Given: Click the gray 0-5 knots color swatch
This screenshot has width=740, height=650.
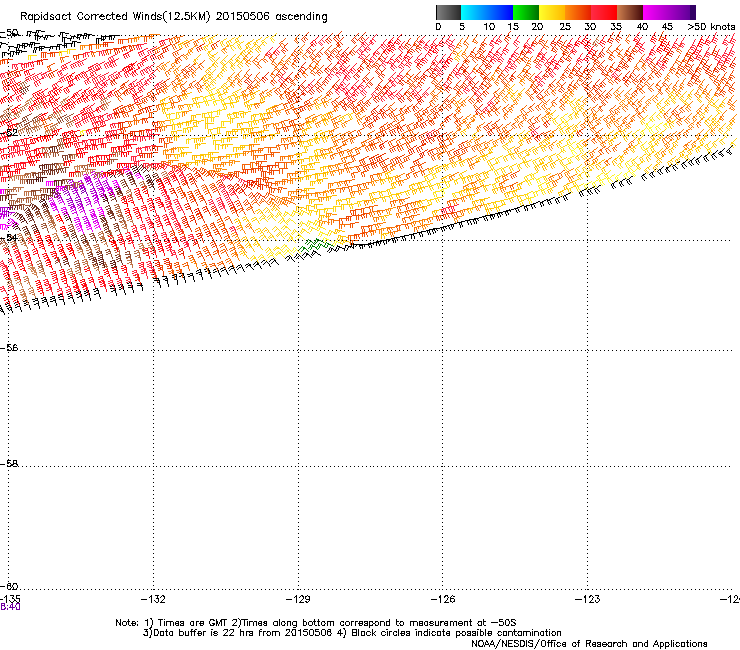Looking at the screenshot, I should (x=448, y=12).
